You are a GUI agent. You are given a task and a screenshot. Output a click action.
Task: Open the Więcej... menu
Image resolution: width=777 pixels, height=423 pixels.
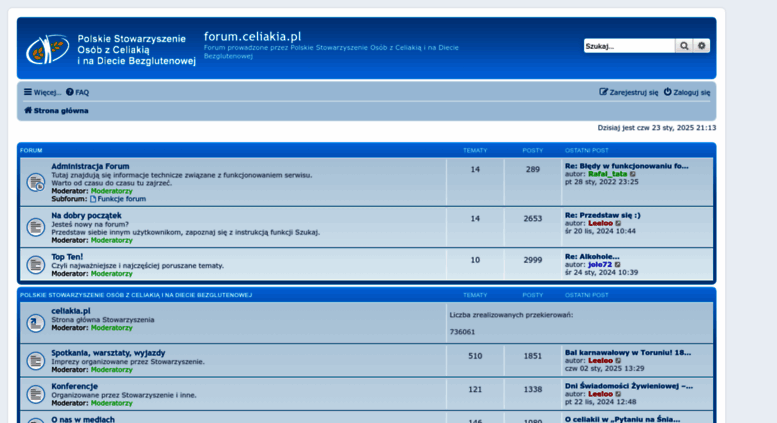point(42,92)
